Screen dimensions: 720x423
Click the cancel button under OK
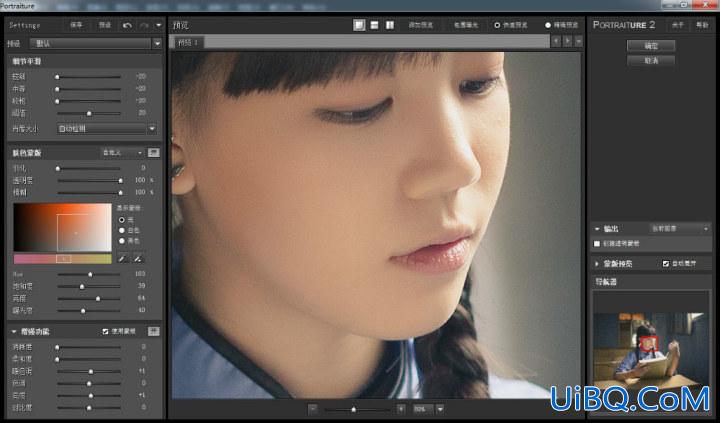651,60
